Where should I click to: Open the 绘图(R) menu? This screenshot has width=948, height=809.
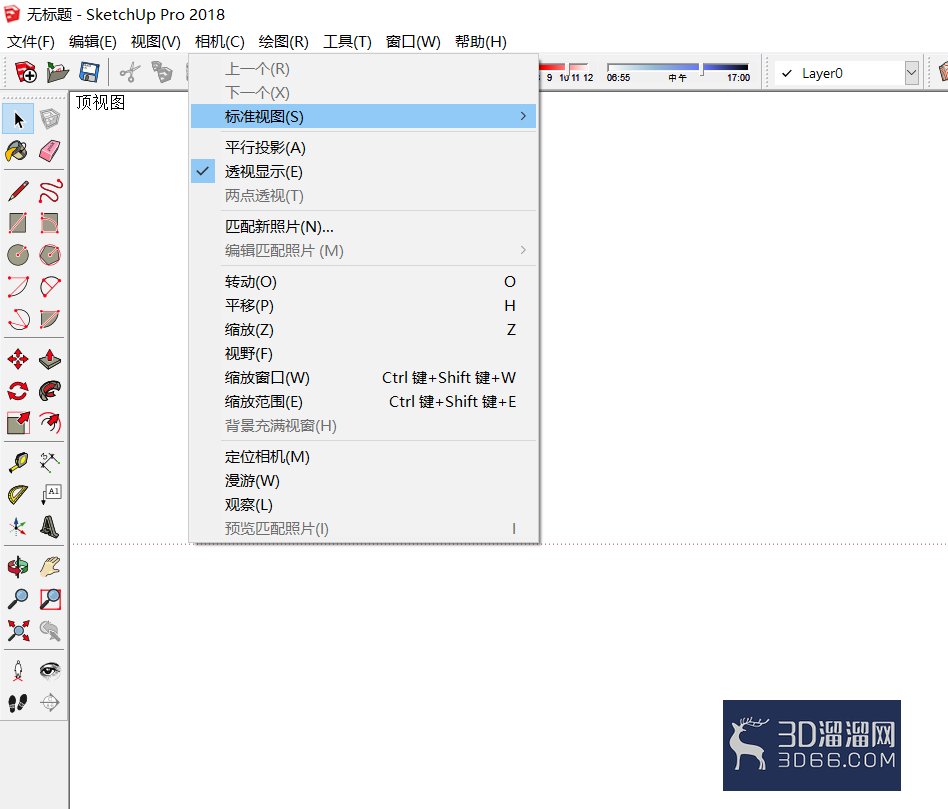point(284,42)
